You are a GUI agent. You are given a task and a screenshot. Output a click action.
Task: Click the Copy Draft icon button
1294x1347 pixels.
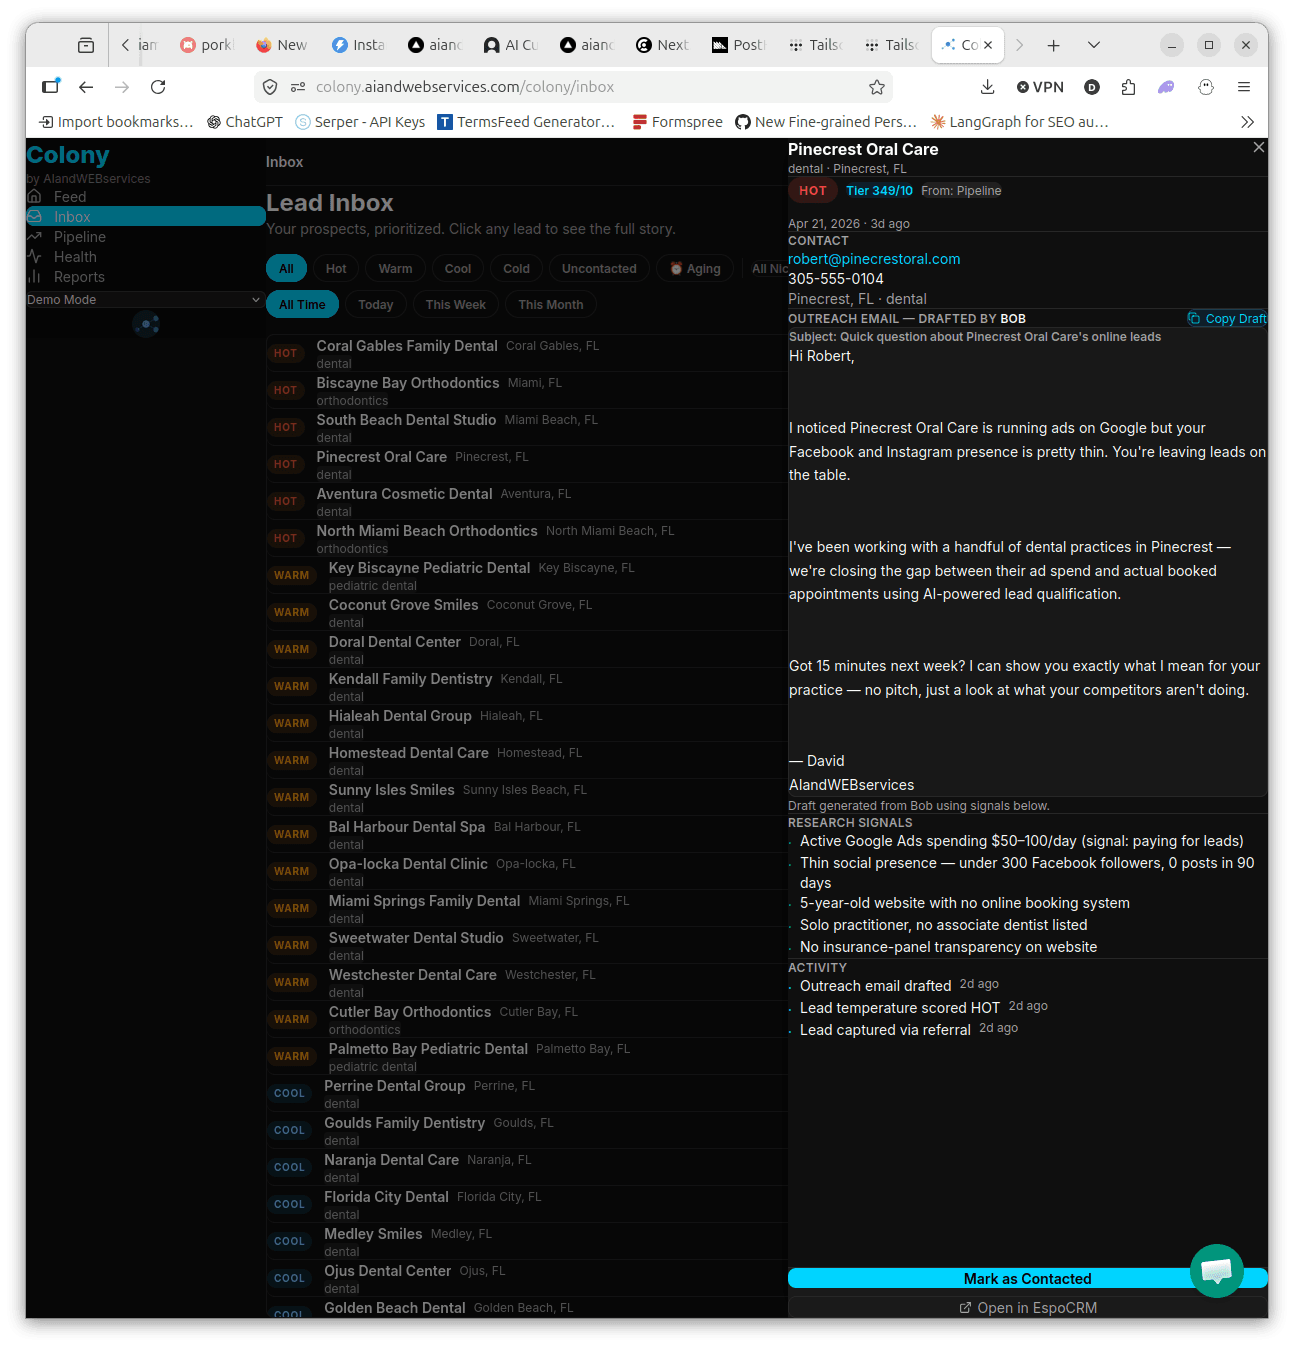(1226, 319)
